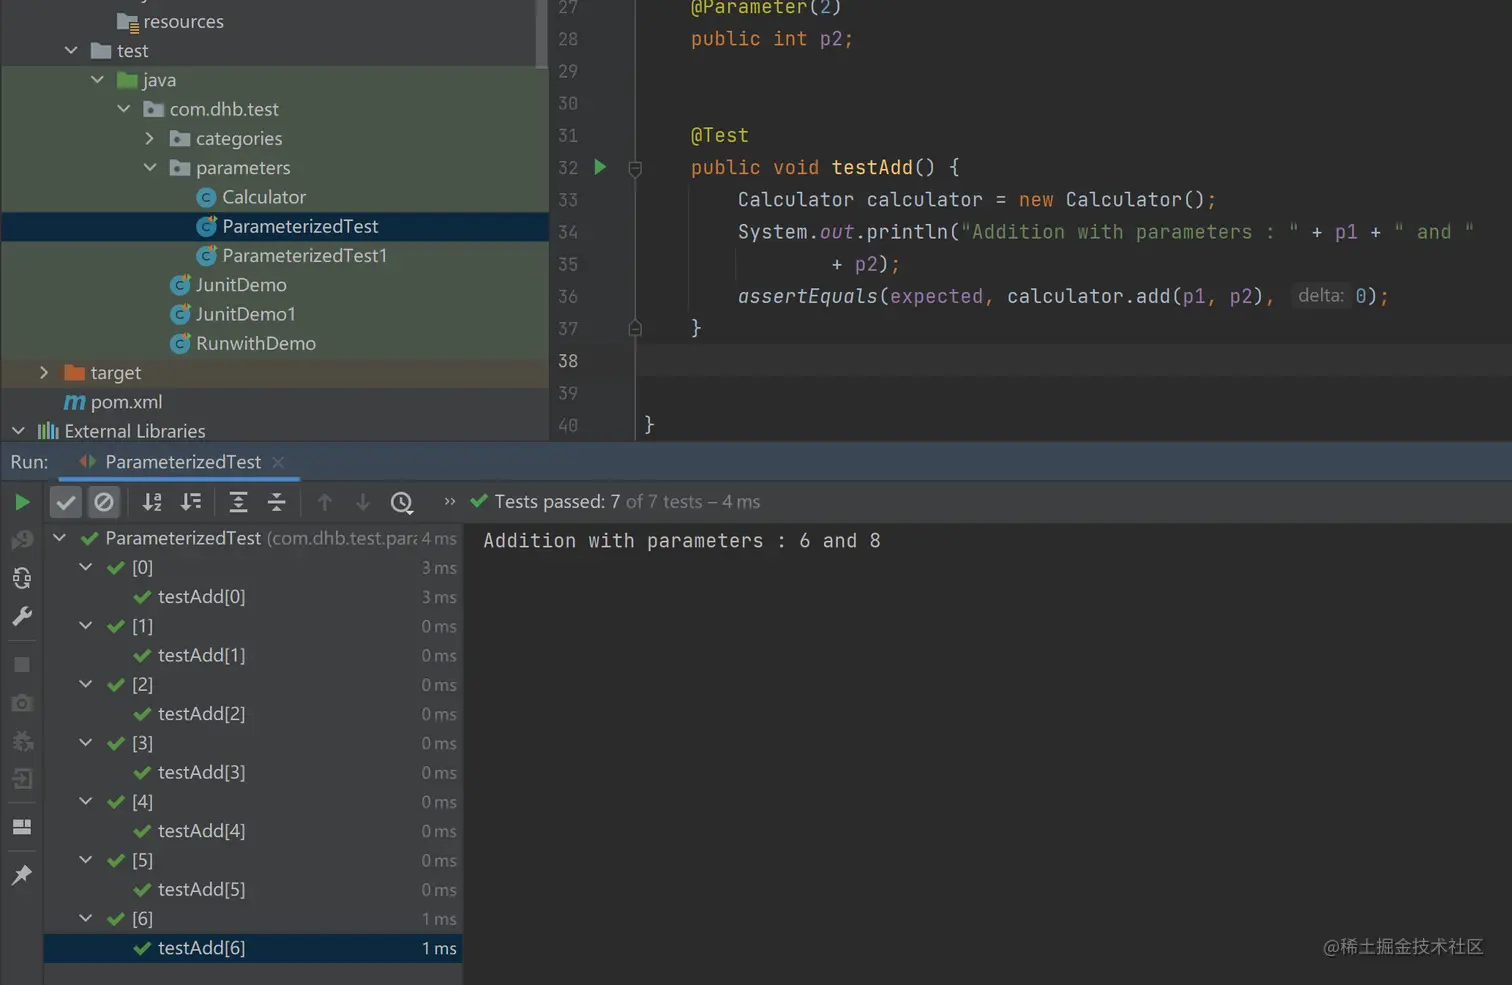Collapse the [0] test group
The height and width of the screenshot is (985, 1512).
[x=86, y=567]
